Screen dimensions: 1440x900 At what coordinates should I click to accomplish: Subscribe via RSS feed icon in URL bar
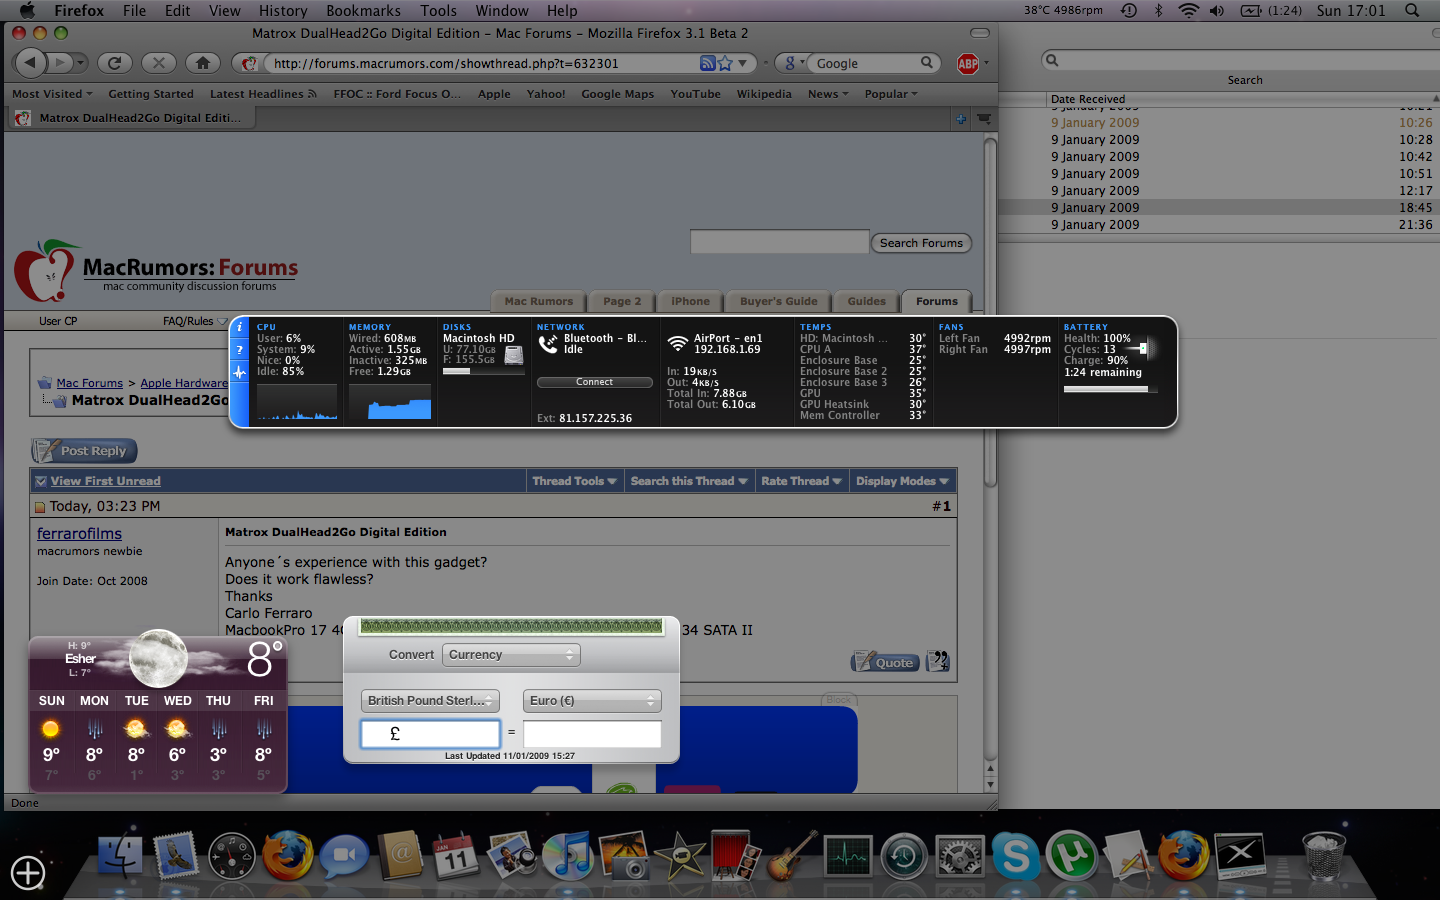[707, 63]
